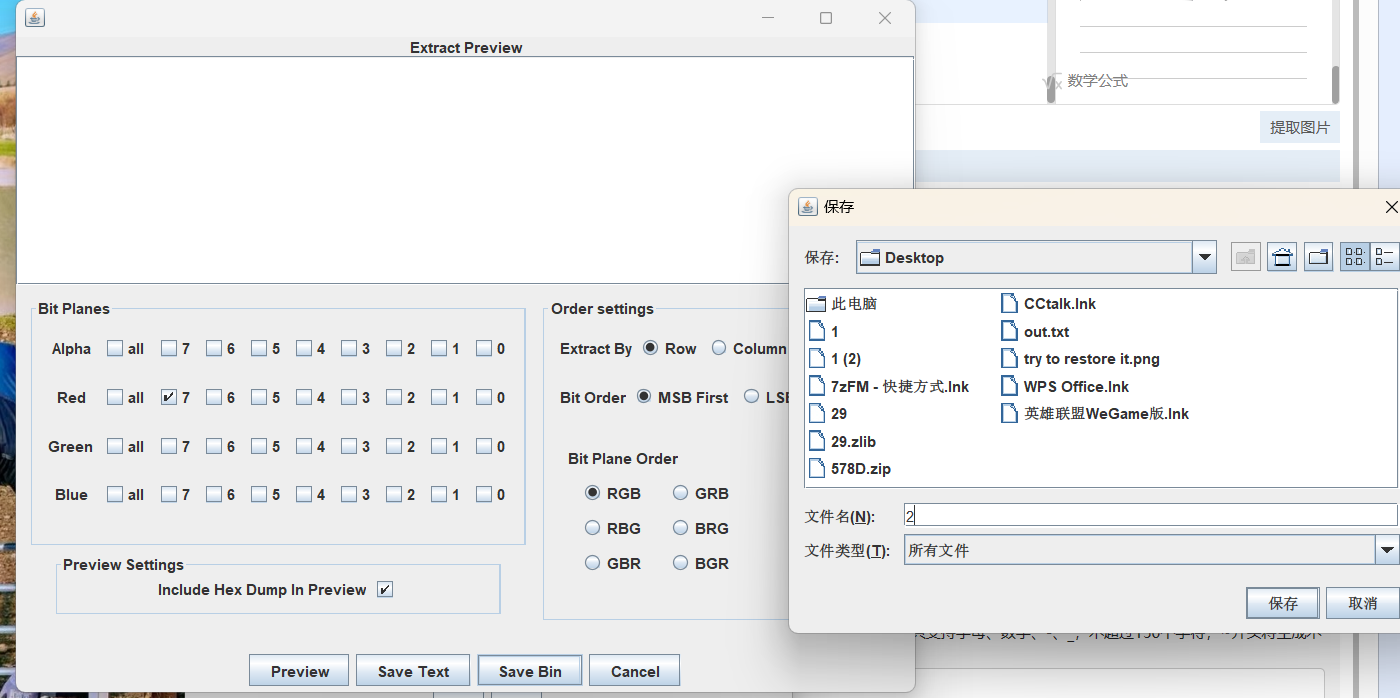Select try to restore it.png file

pos(1081,359)
